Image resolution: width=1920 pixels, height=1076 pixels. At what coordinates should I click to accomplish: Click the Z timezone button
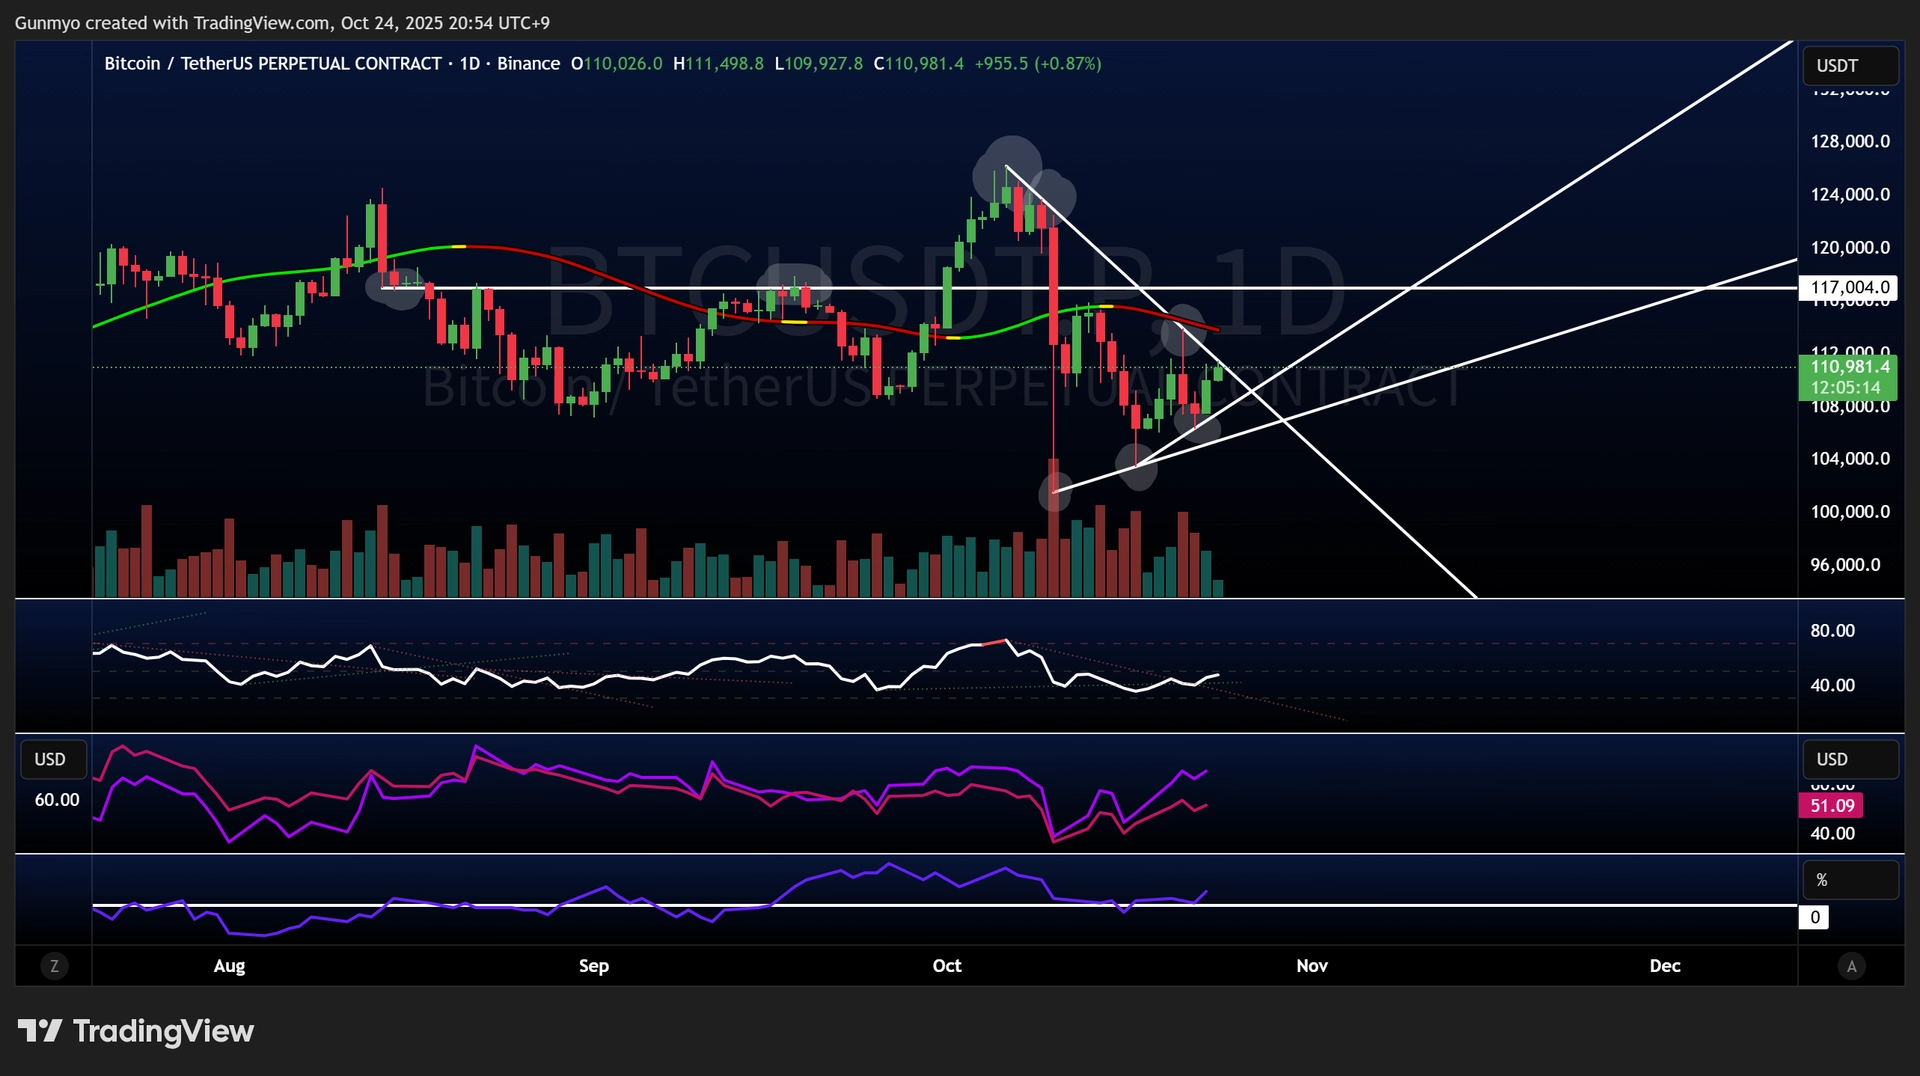tap(54, 966)
